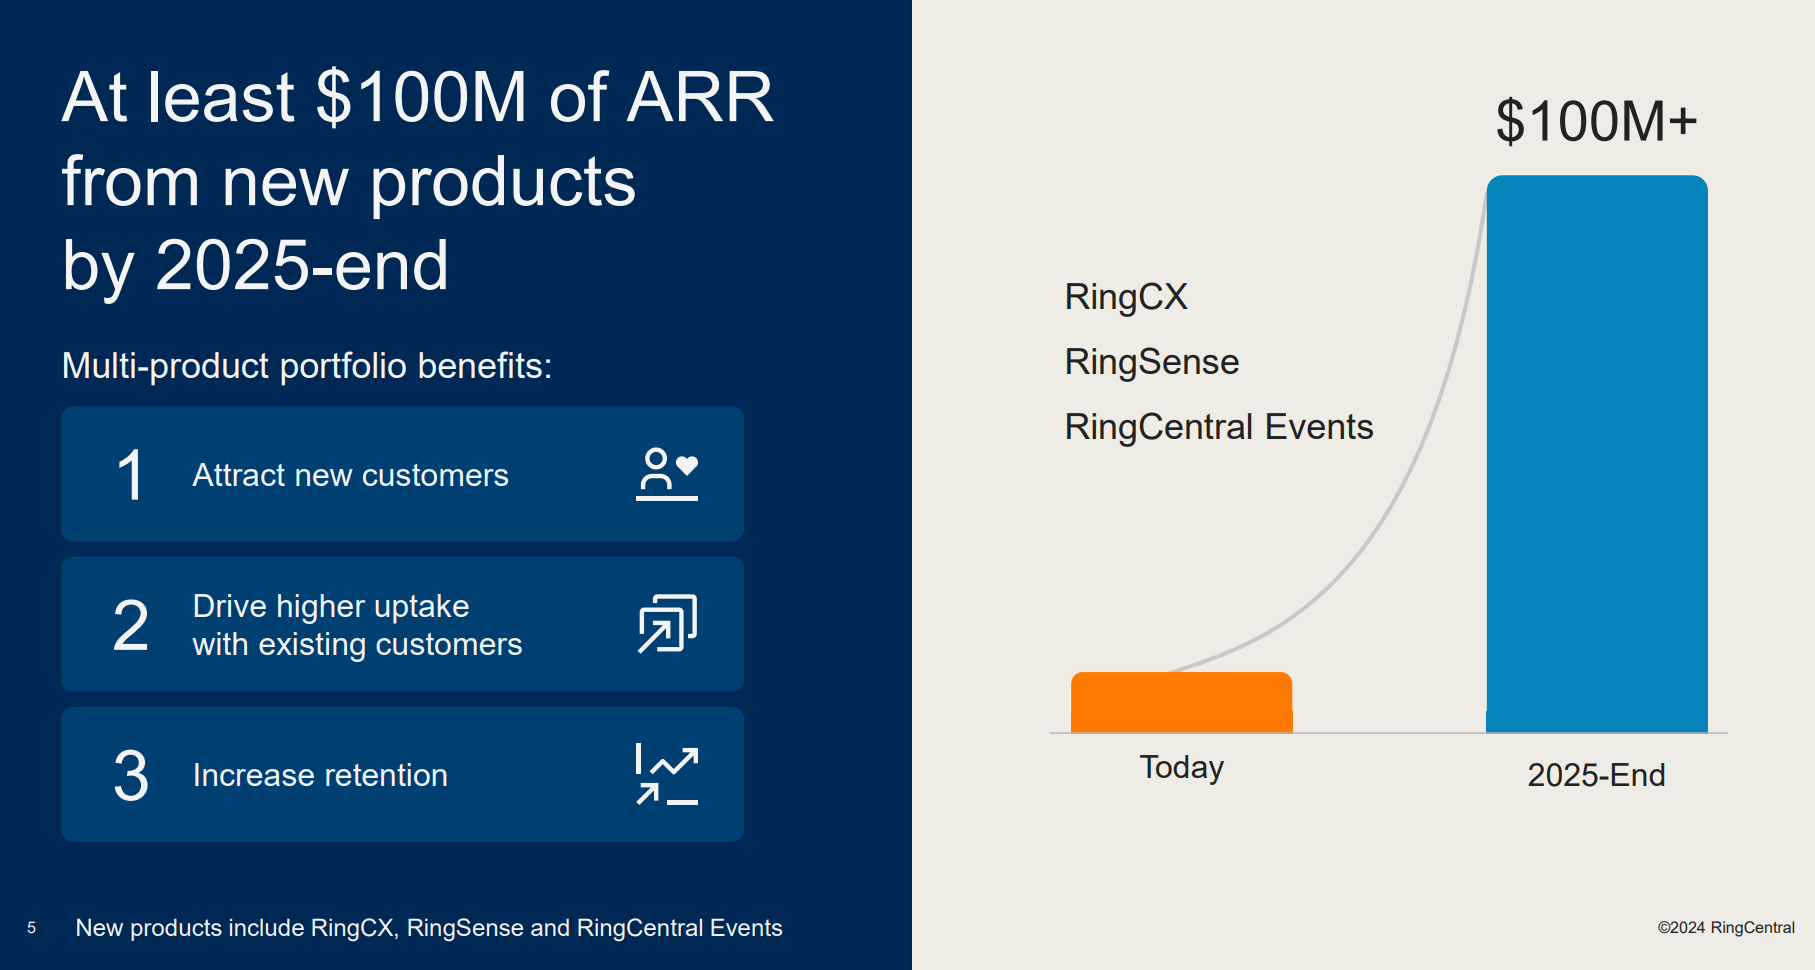Click 'Multi-product portfolio benefits:' subtitle
The image size is (1815, 970).
pyautogui.click(x=307, y=366)
